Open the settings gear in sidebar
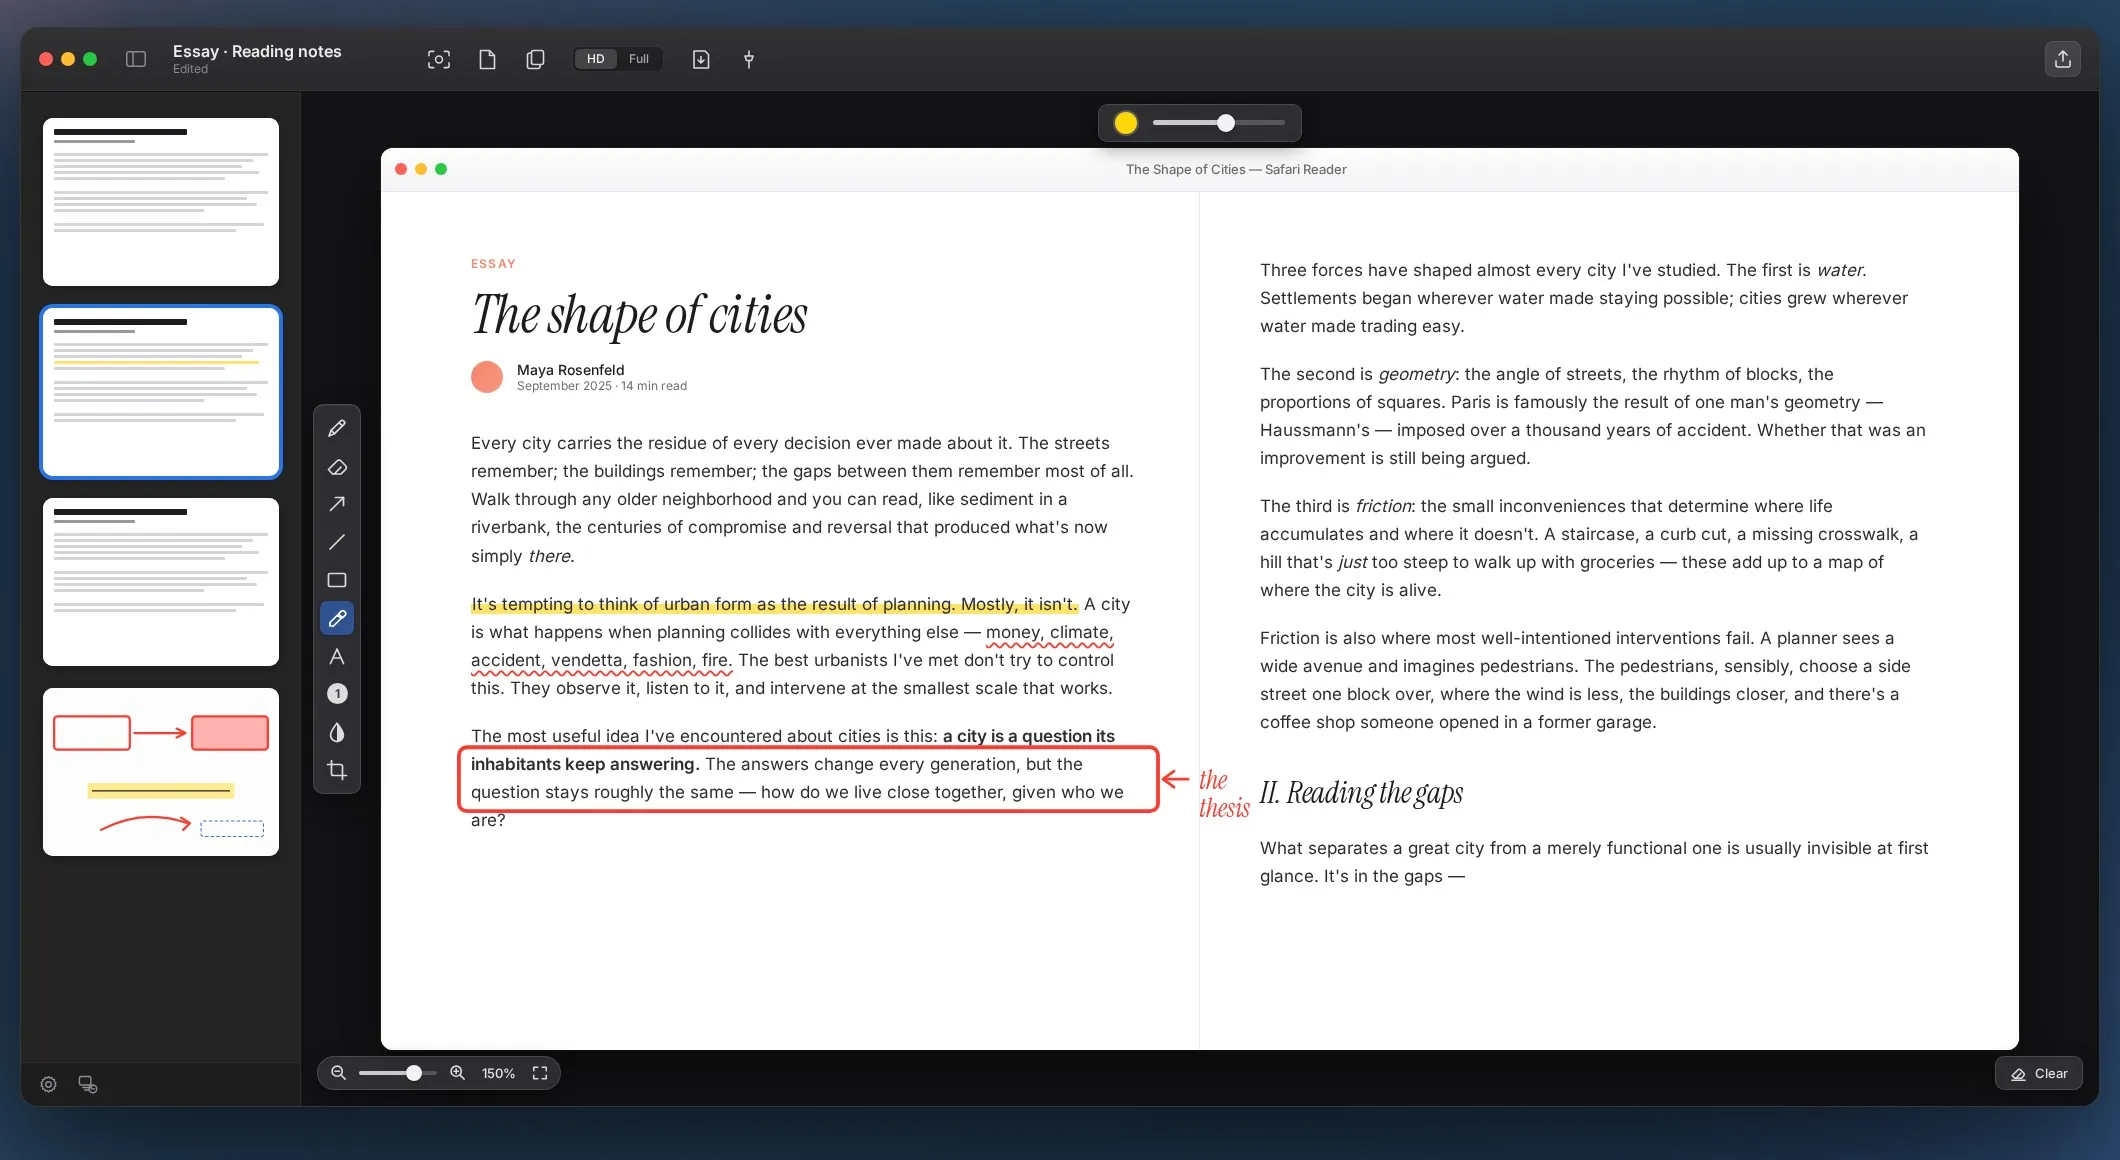The width and height of the screenshot is (2120, 1160). point(48,1084)
